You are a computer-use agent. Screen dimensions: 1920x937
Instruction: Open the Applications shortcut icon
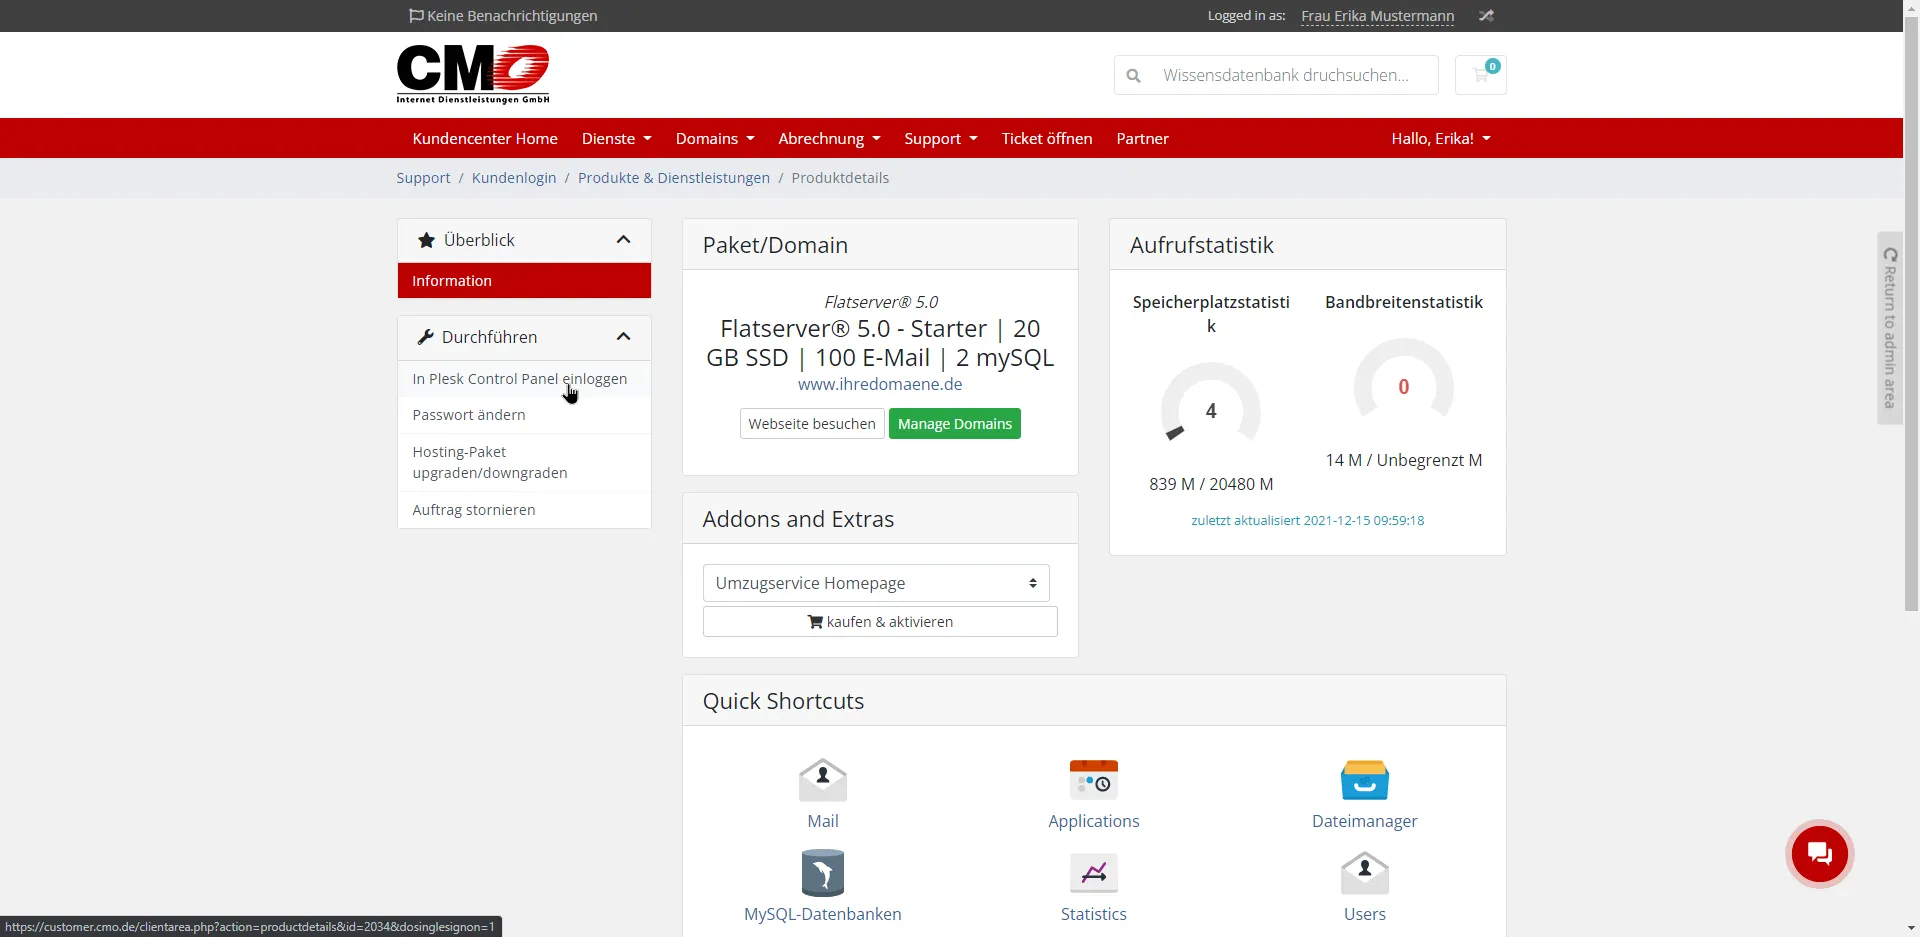point(1094,780)
